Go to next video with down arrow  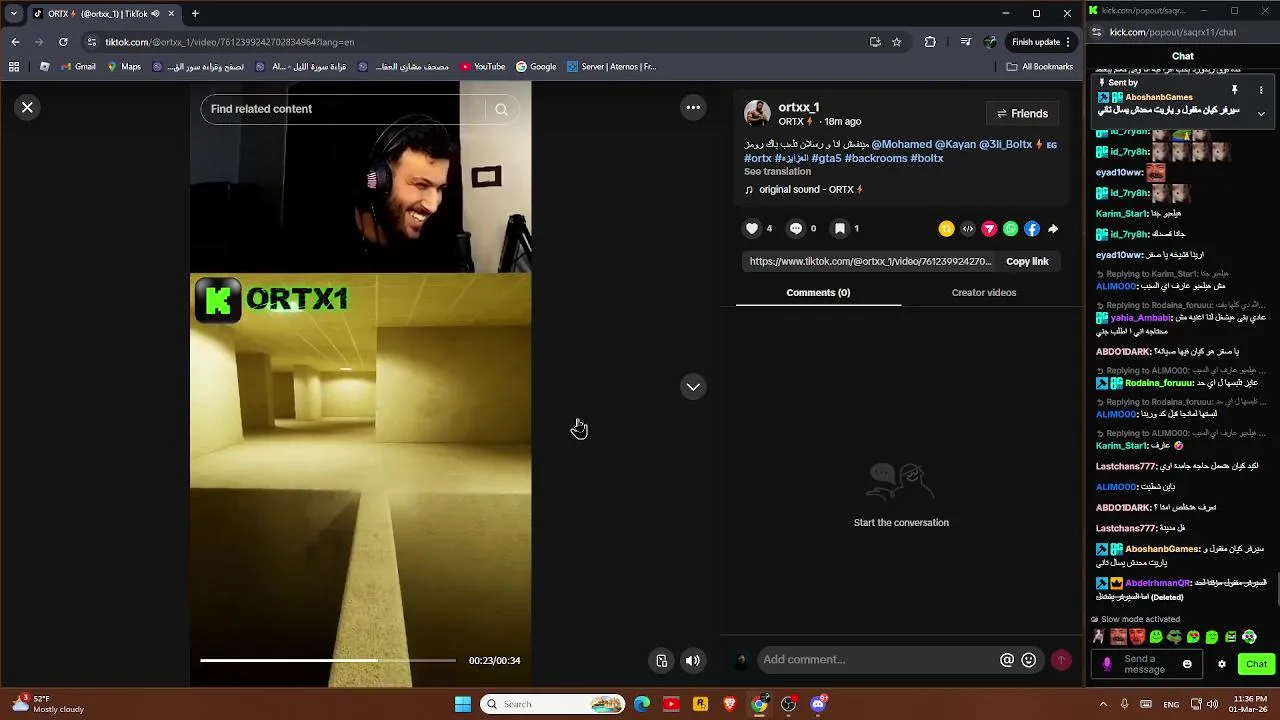click(x=693, y=387)
